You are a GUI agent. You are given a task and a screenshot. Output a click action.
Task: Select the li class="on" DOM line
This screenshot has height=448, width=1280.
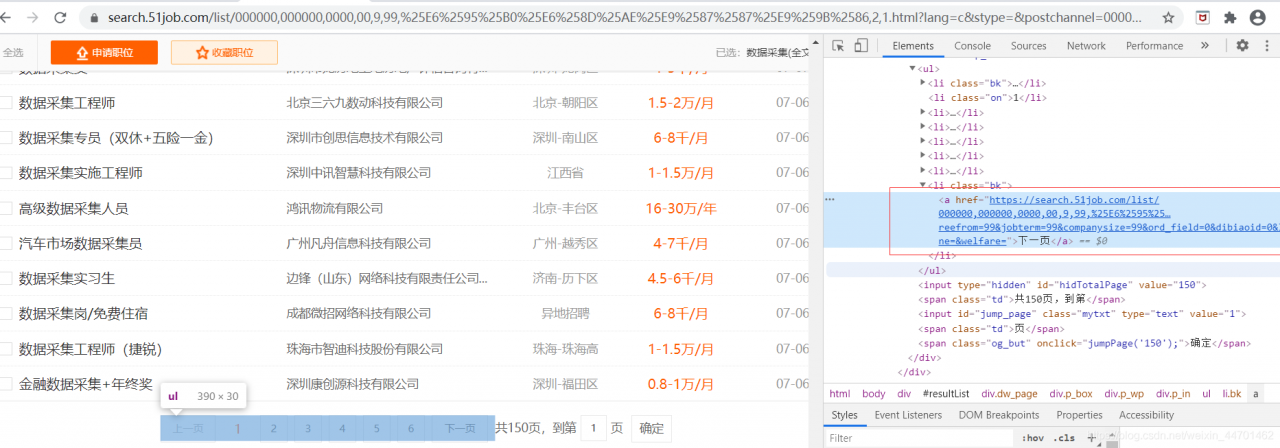pyautogui.click(x=988, y=98)
